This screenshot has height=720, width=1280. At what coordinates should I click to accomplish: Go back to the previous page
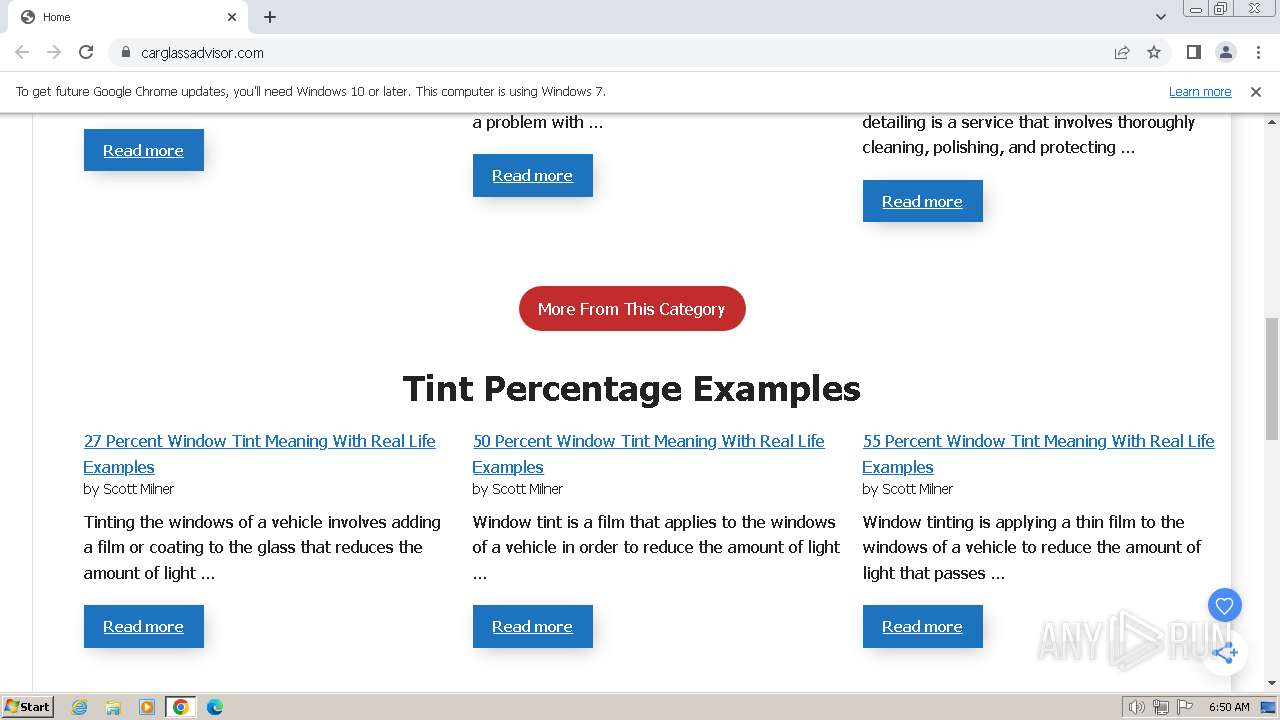pyautogui.click(x=22, y=52)
